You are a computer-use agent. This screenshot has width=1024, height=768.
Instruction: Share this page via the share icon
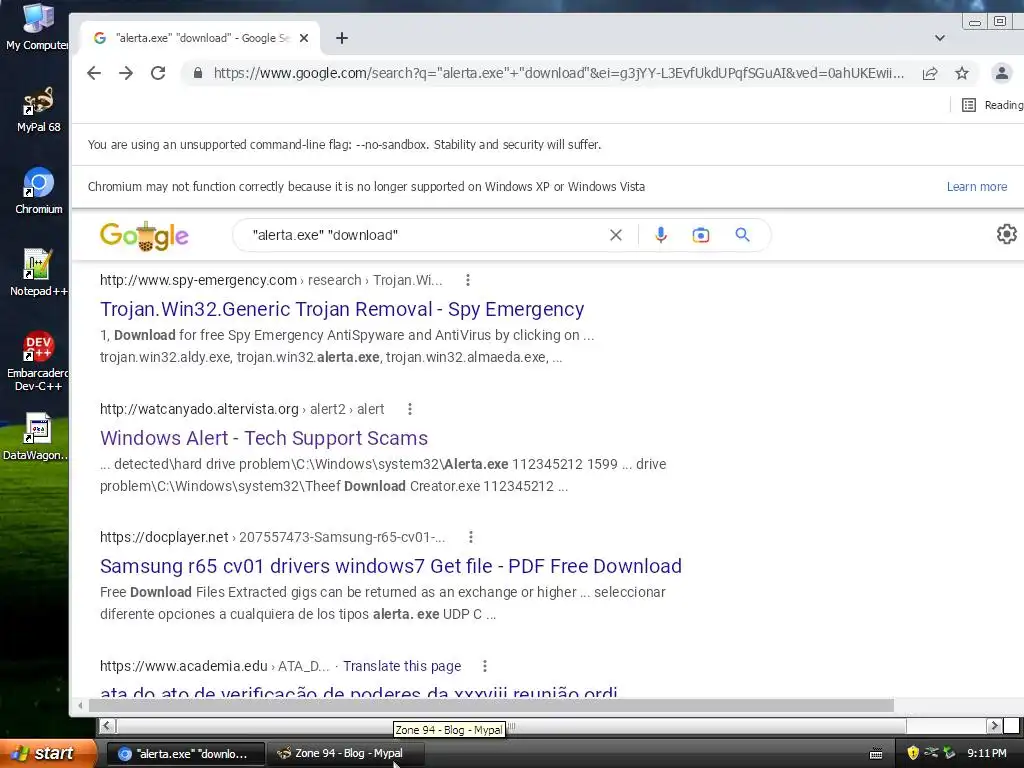930,73
